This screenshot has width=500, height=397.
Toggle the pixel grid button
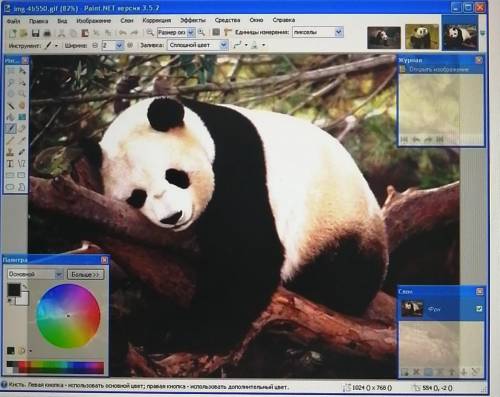[216, 32]
